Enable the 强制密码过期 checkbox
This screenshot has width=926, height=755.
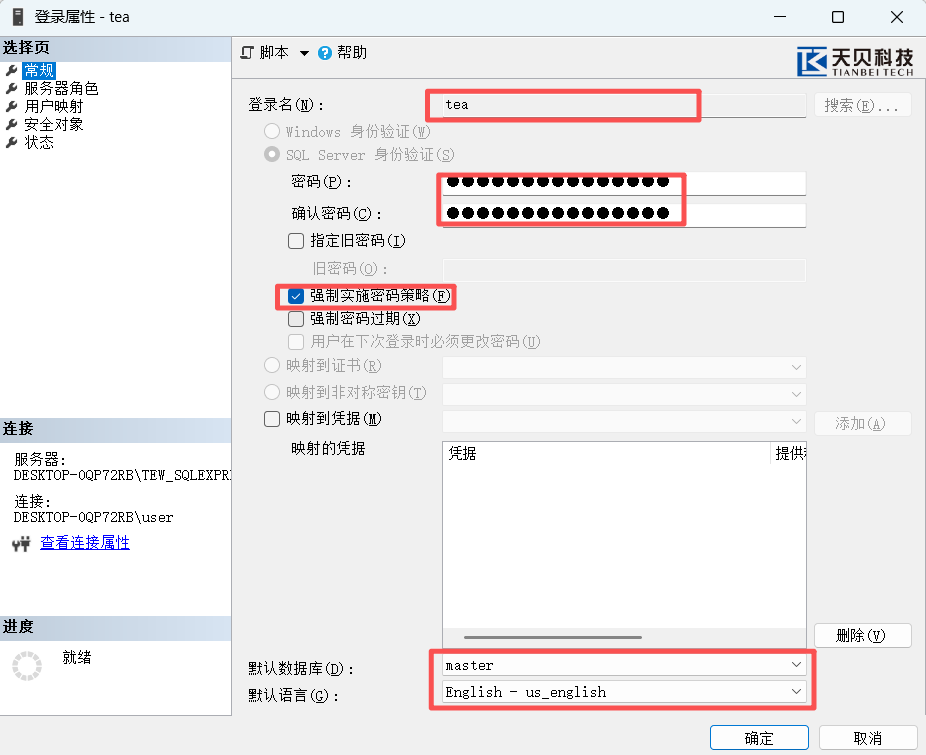pos(296,319)
